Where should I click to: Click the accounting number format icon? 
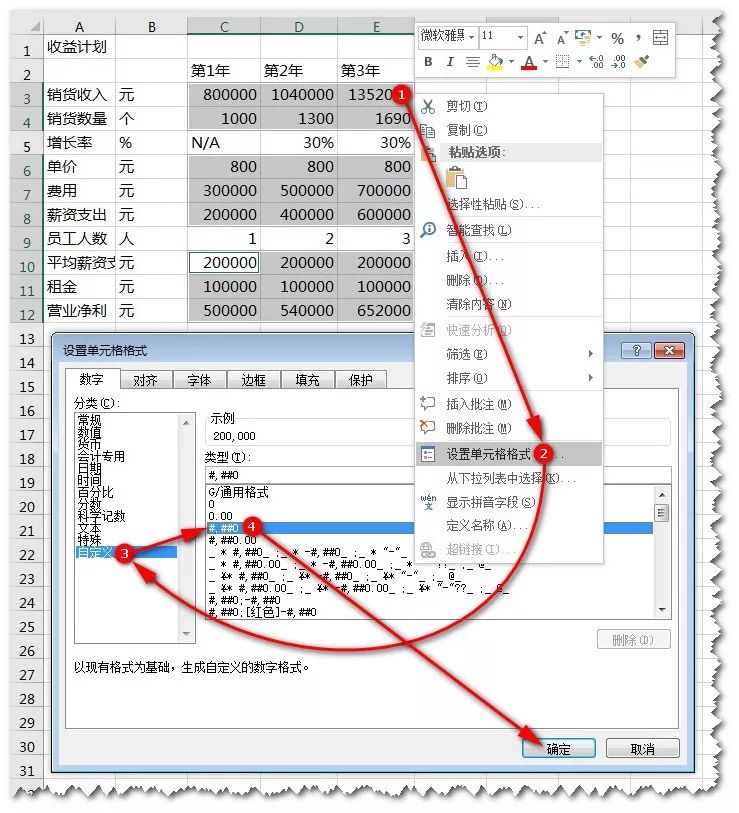(x=583, y=37)
